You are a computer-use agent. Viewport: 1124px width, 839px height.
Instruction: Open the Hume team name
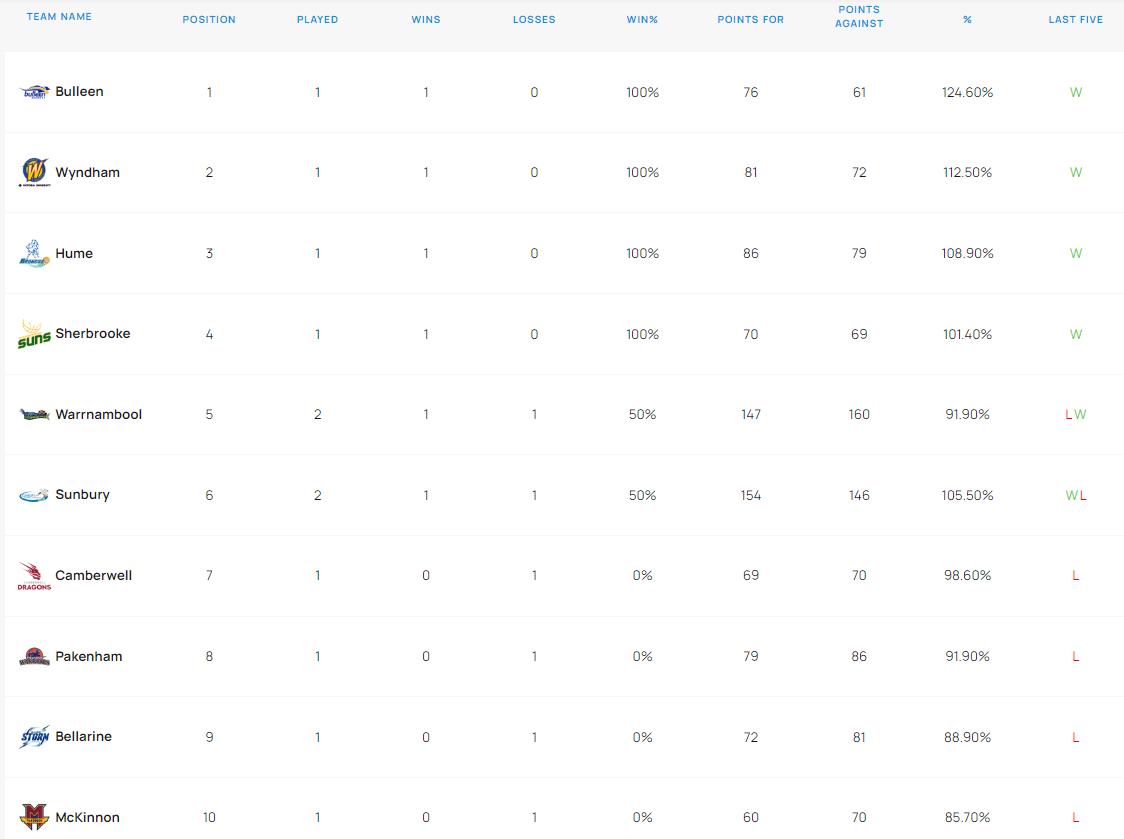point(74,253)
